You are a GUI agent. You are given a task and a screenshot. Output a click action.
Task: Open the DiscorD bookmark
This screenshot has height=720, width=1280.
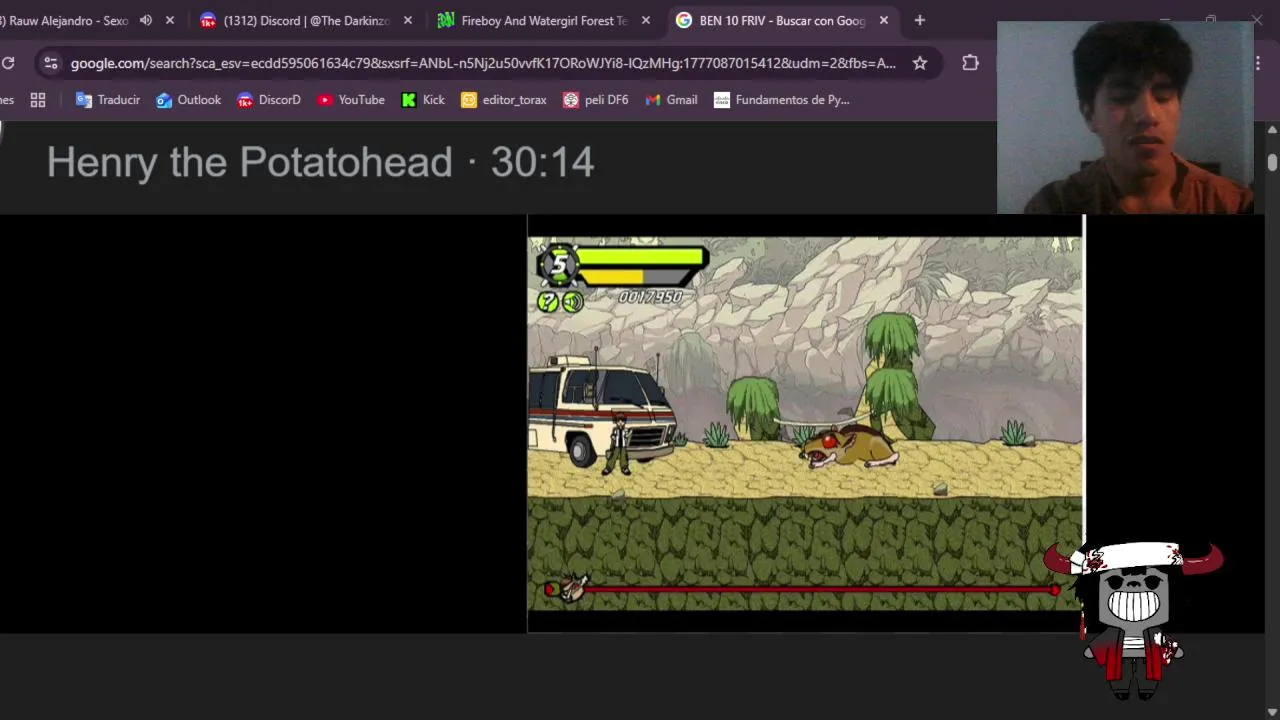point(269,100)
